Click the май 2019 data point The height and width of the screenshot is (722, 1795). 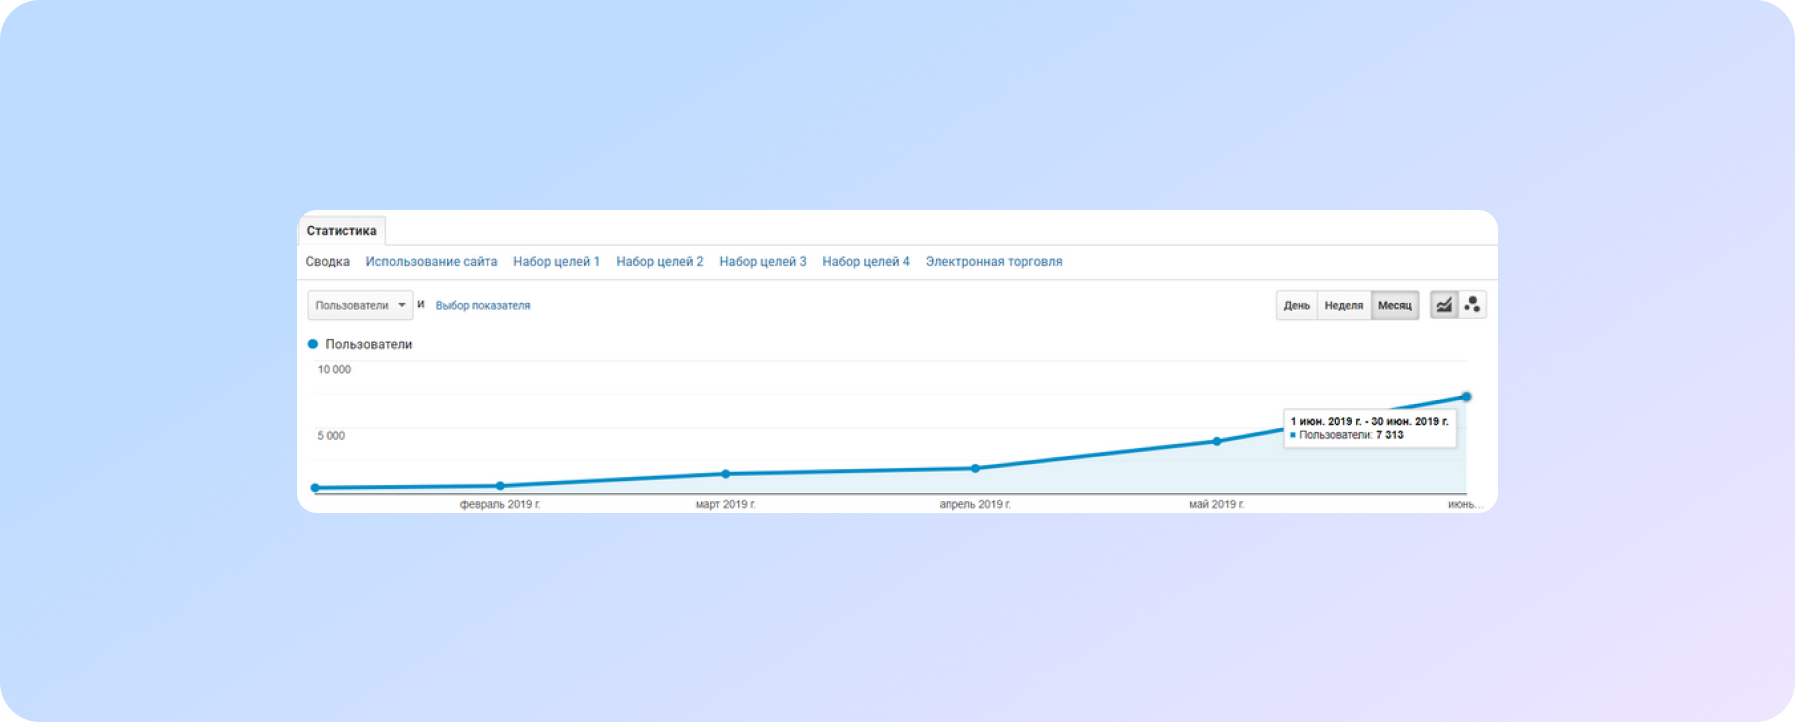(1217, 441)
